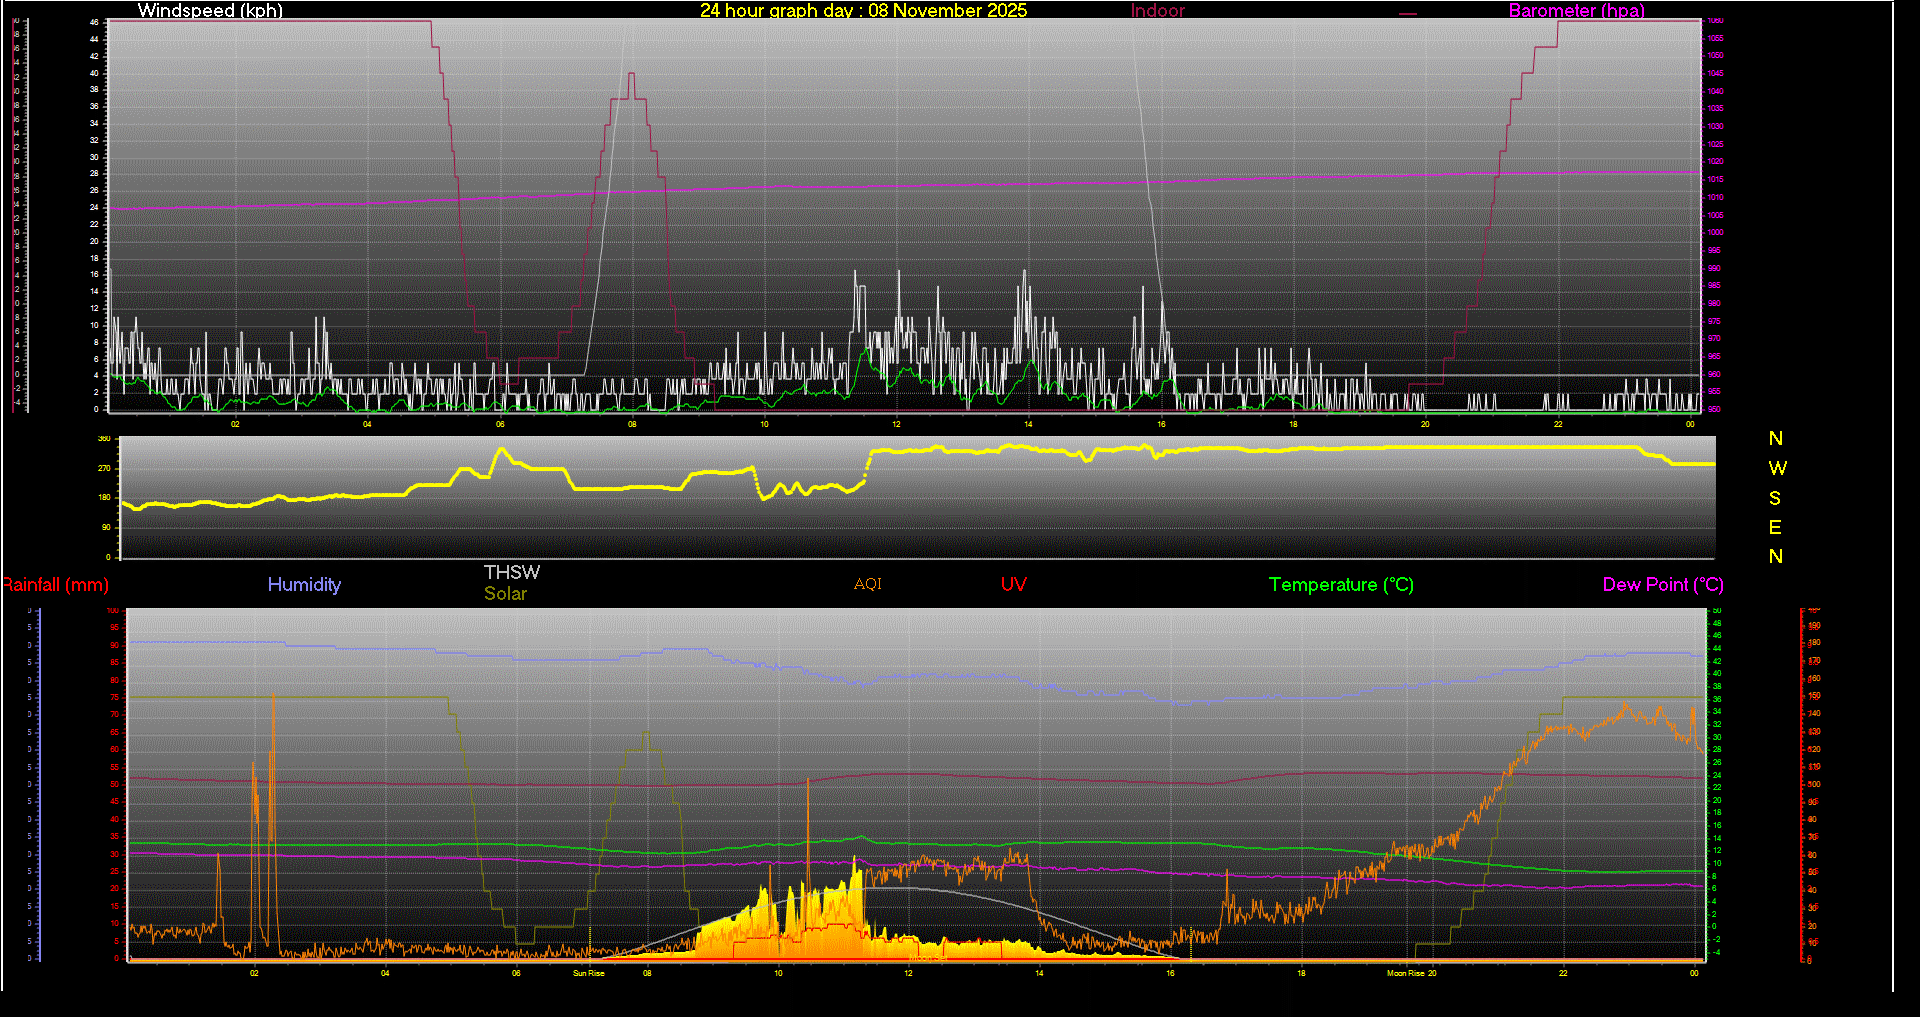Viewport: 1920px width, 1017px height.
Task: Click the Windspeed (kph) legend label
Action: 210,11
